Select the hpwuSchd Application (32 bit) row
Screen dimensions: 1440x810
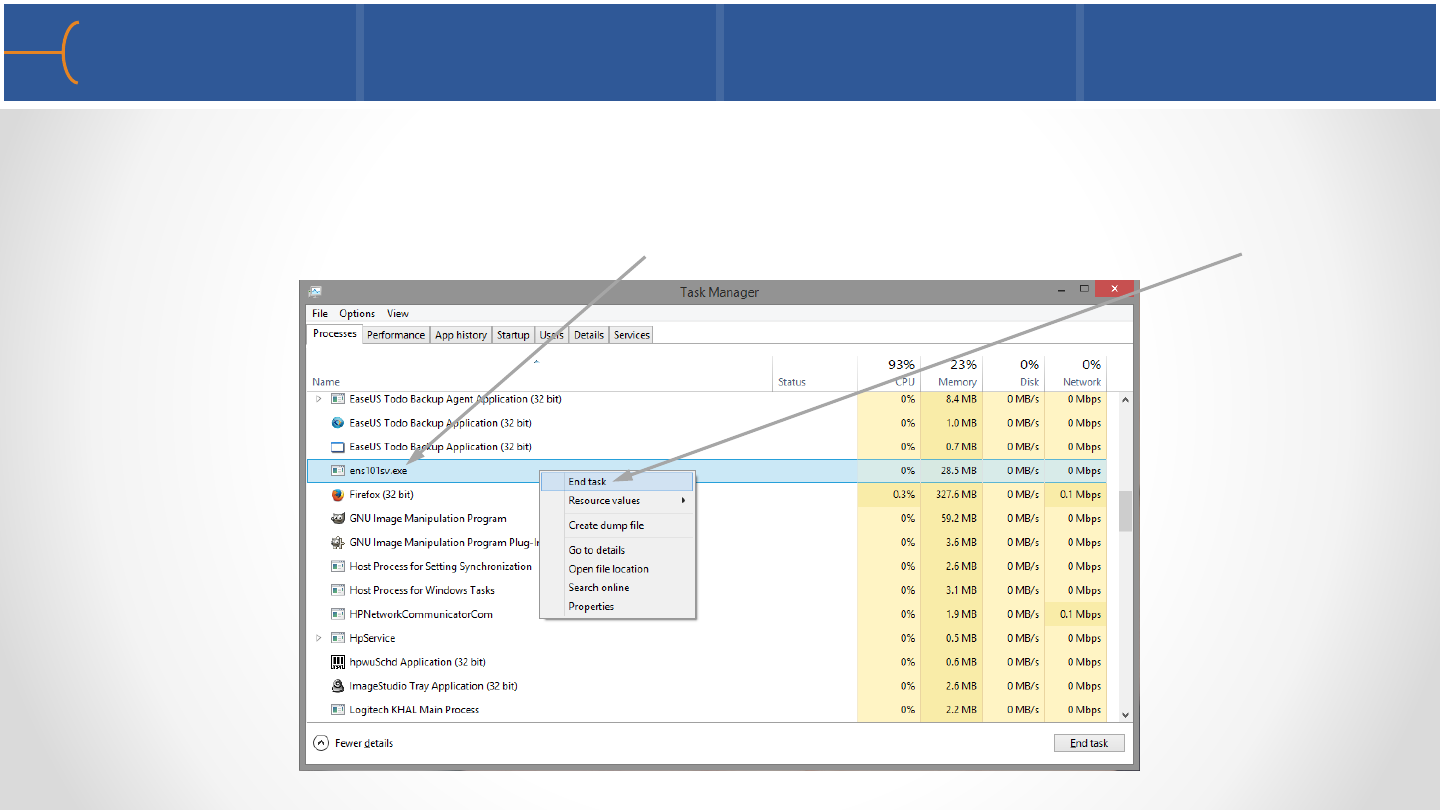707,663
